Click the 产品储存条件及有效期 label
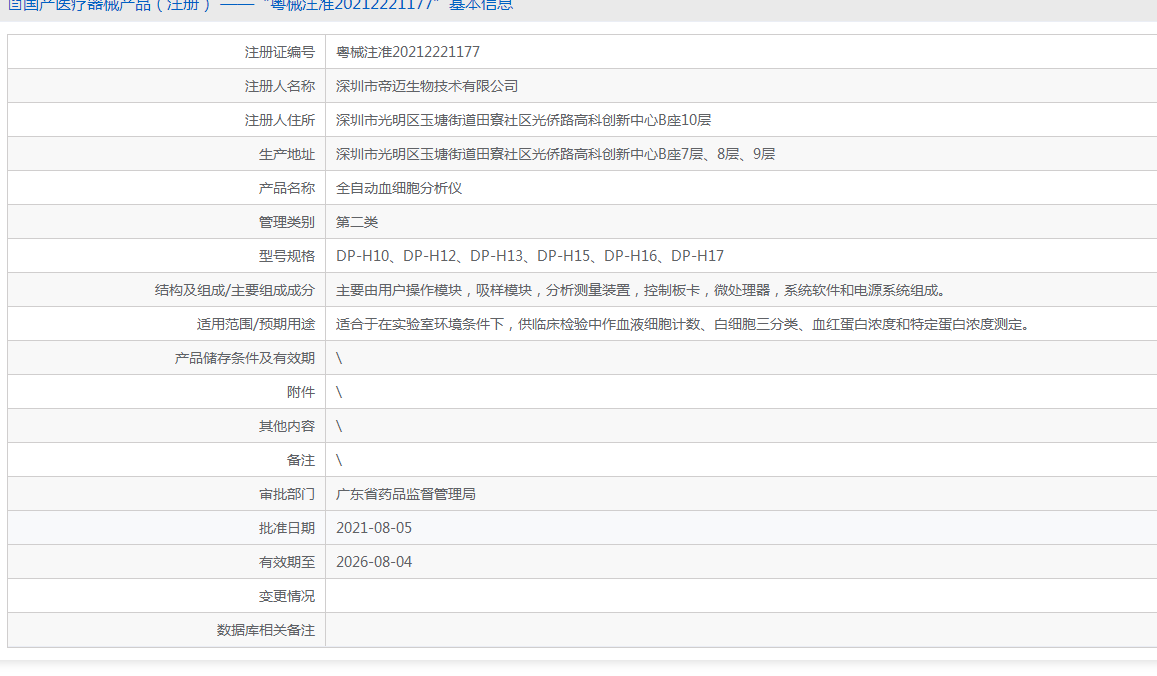The height and width of the screenshot is (676, 1157). pyautogui.click(x=244, y=357)
